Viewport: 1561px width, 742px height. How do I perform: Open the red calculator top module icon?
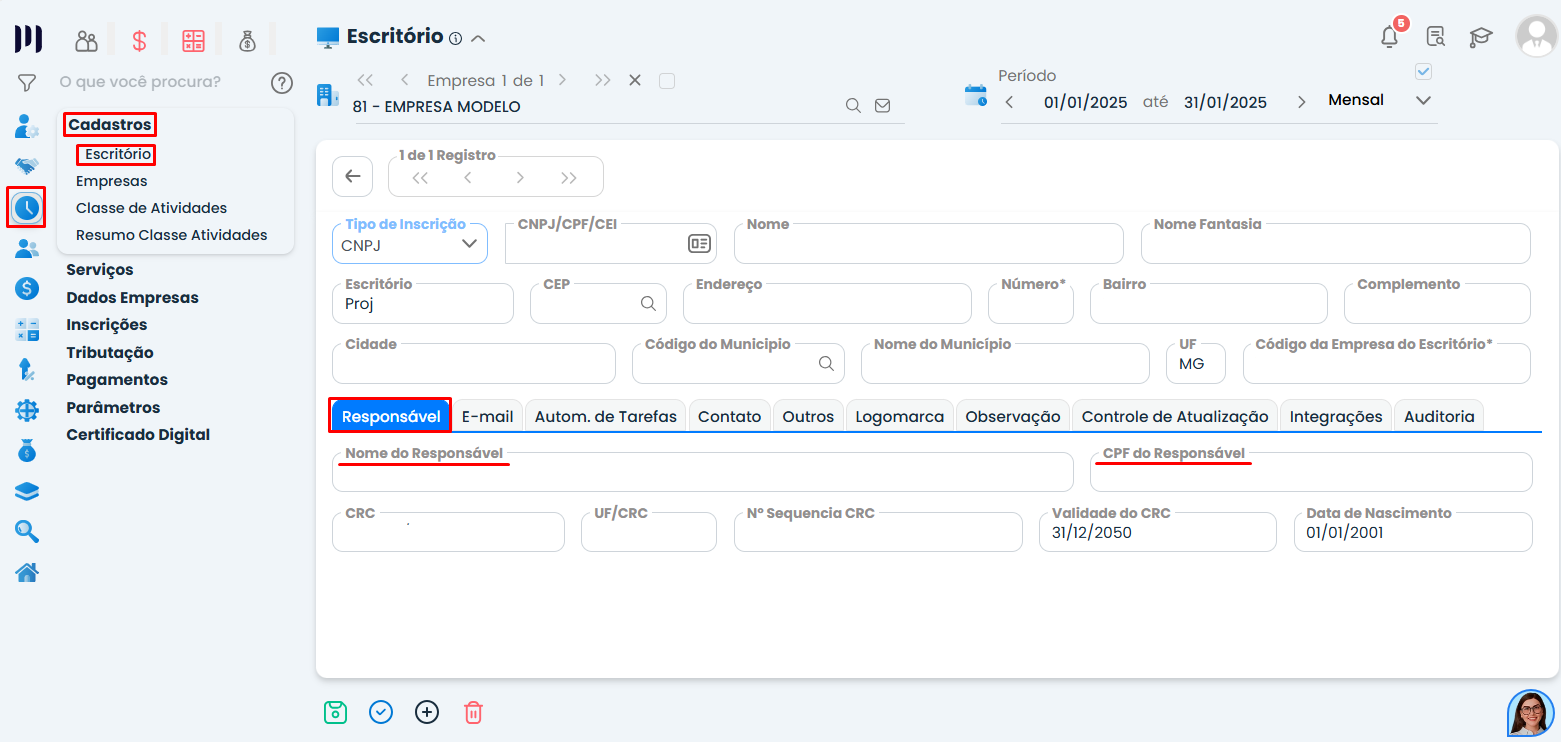coord(193,41)
